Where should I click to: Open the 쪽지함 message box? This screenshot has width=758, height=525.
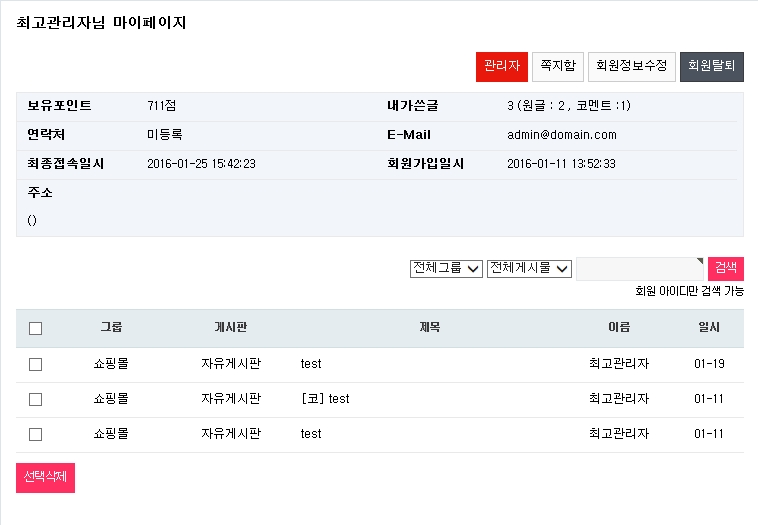(557, 66)
